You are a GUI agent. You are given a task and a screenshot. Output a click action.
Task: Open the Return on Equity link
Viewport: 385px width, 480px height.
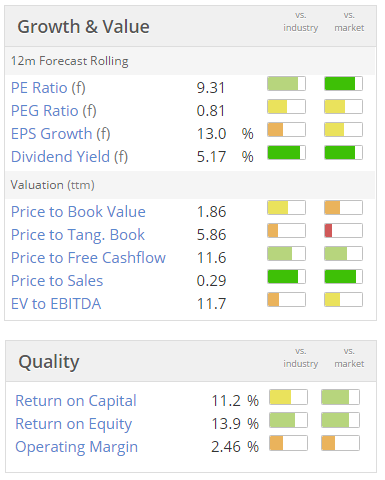click(74, 424)
